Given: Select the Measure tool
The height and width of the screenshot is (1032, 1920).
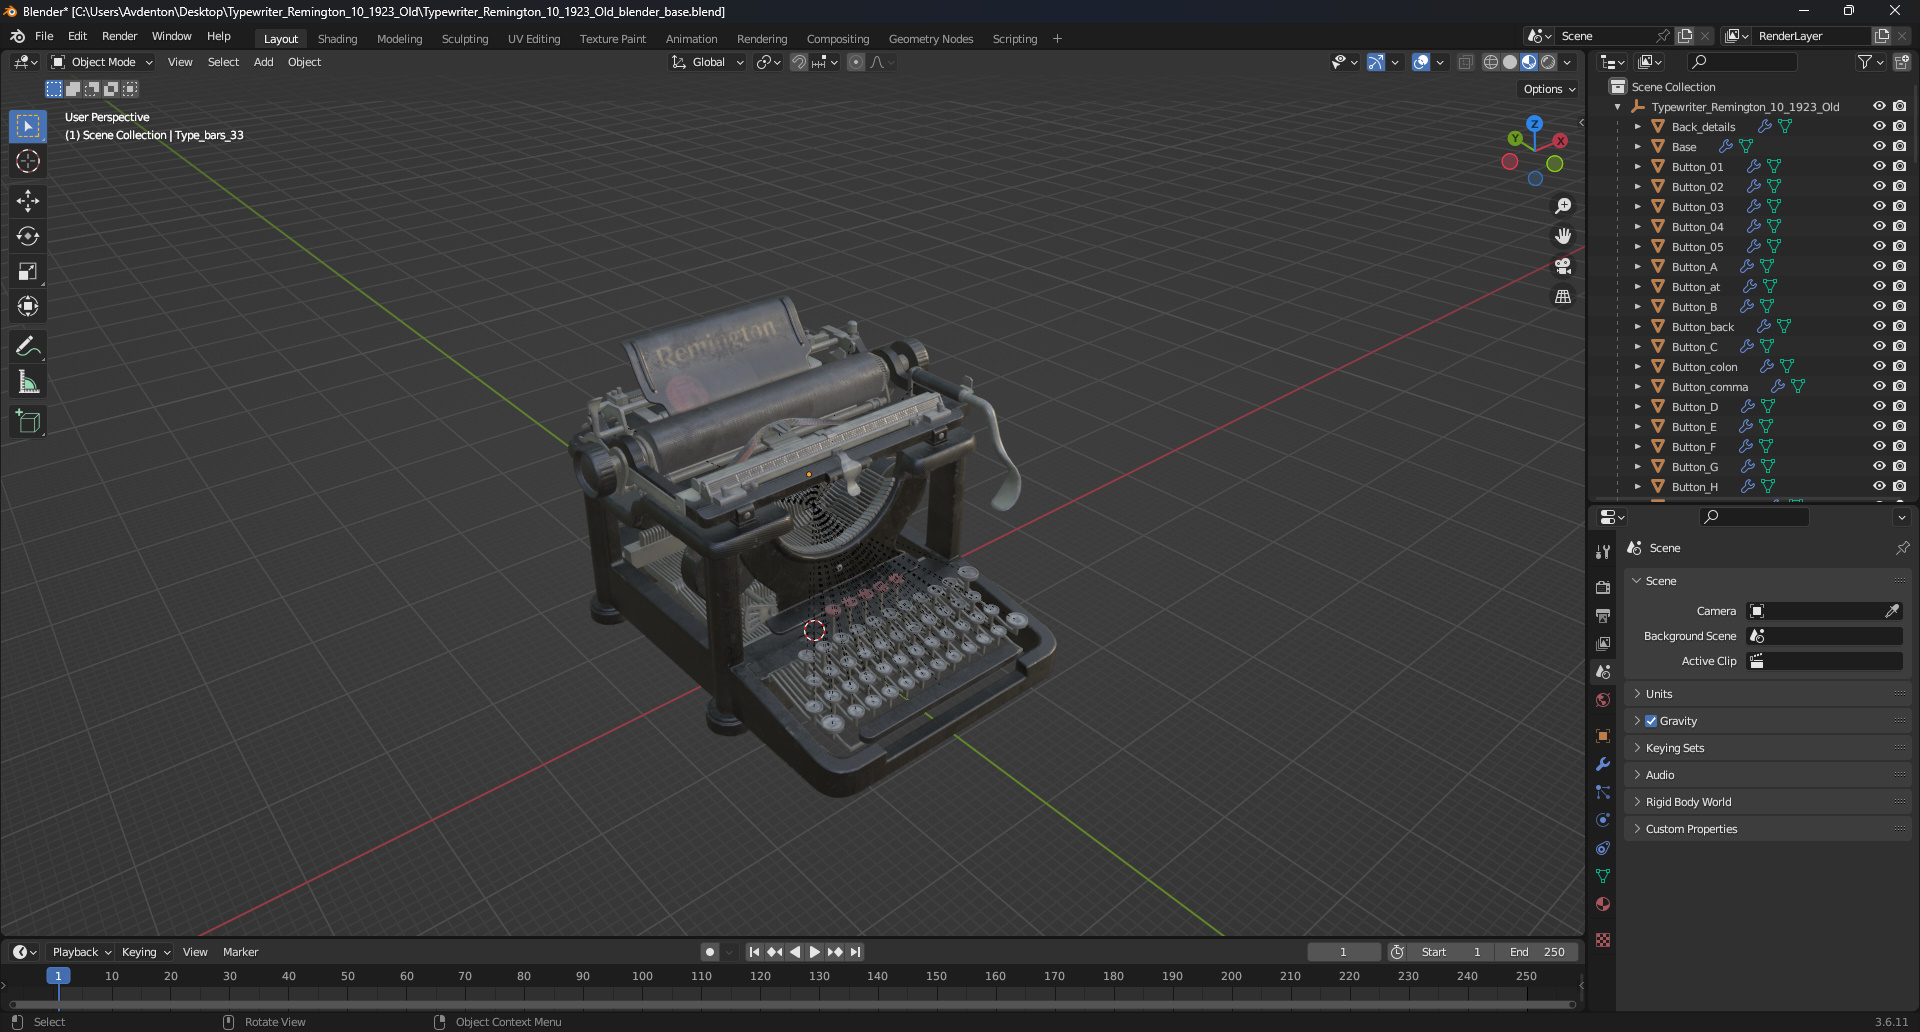Looking at the screenshot, I should [x=28, y=382].
